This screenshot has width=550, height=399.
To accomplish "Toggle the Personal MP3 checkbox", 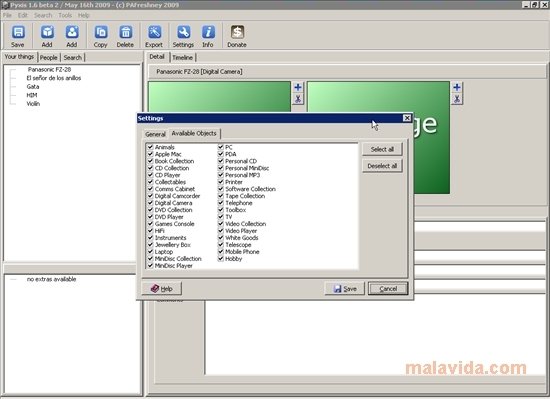I will click(x=221, y=175).
